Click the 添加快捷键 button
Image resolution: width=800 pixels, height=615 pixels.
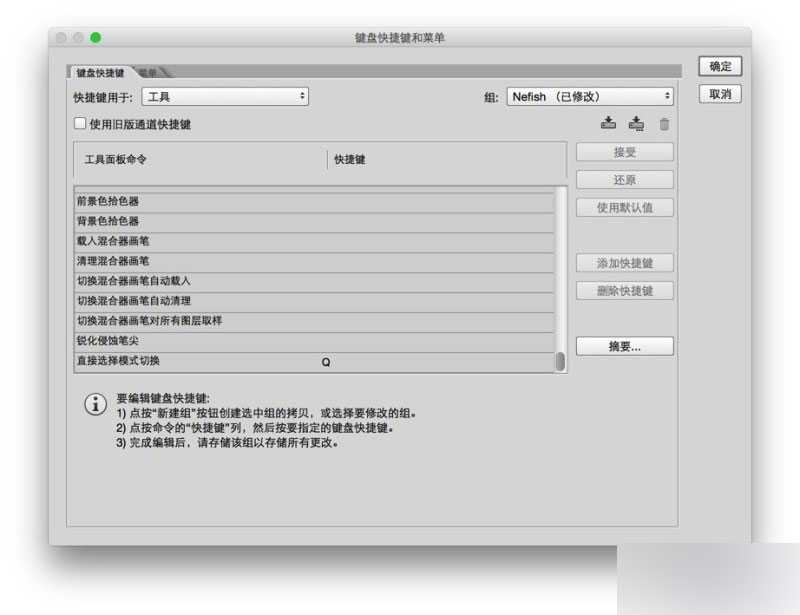625,262
